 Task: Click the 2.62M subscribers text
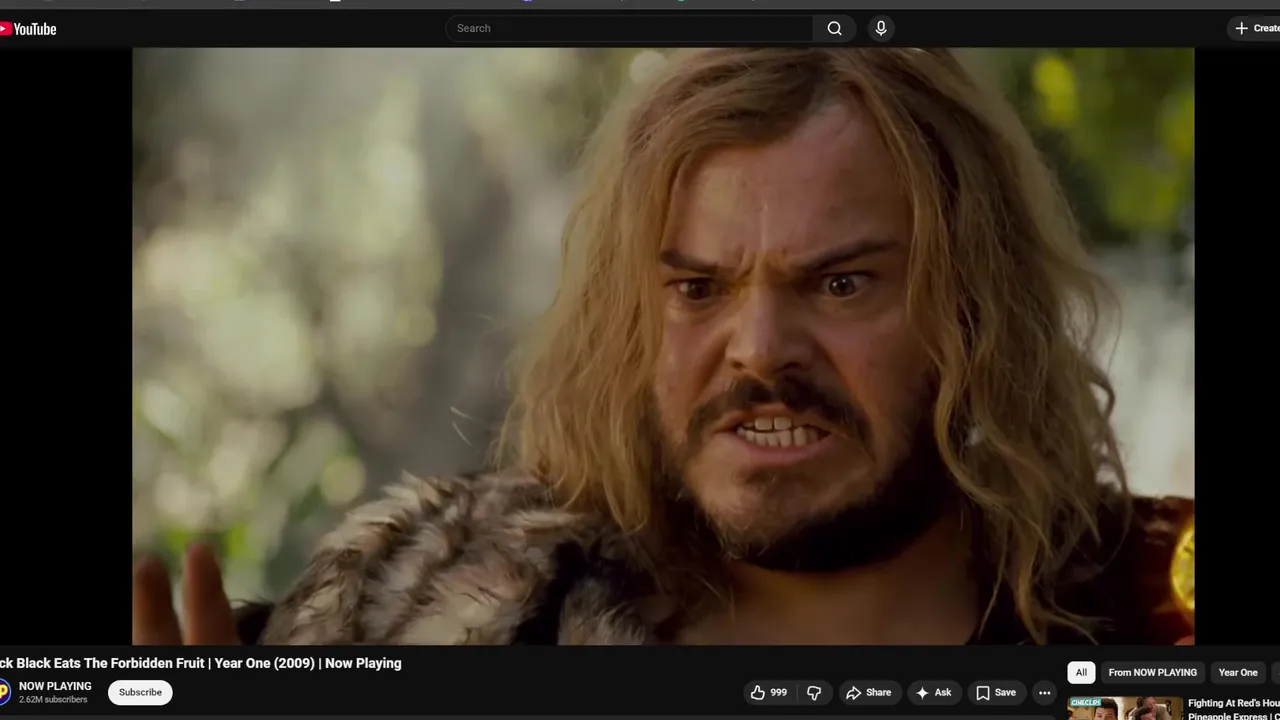point(53,699)
